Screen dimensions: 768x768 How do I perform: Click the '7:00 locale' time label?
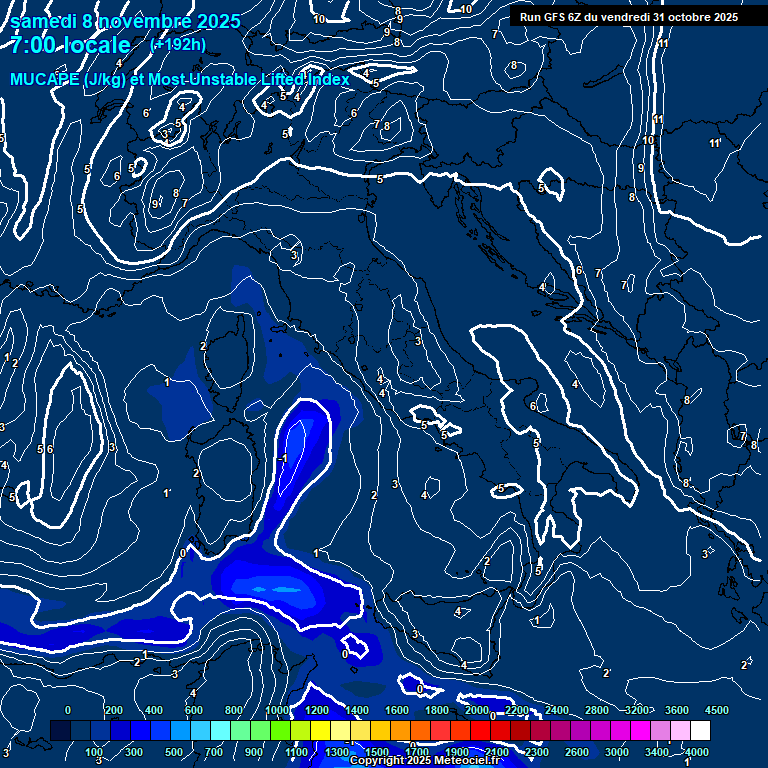70,45
